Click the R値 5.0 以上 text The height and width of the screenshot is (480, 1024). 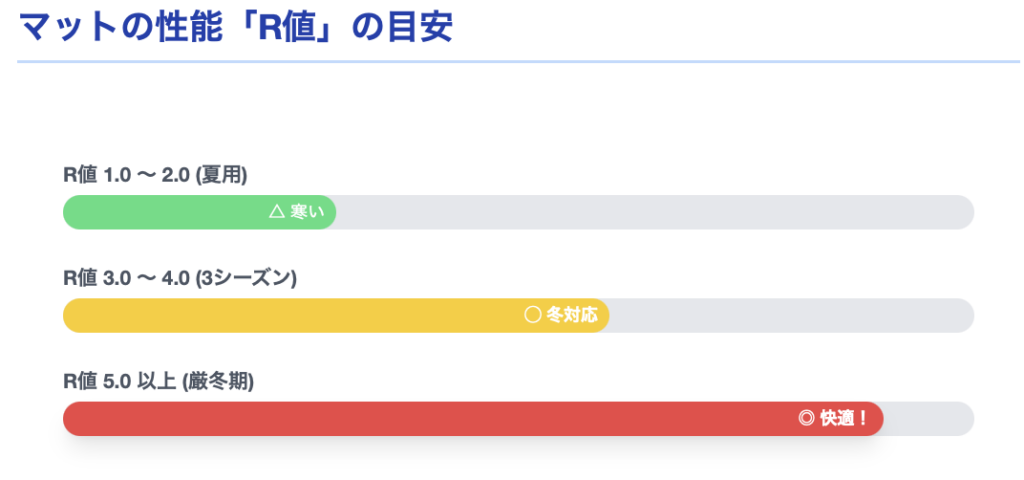pyautogui.click(x=120, y=381)
